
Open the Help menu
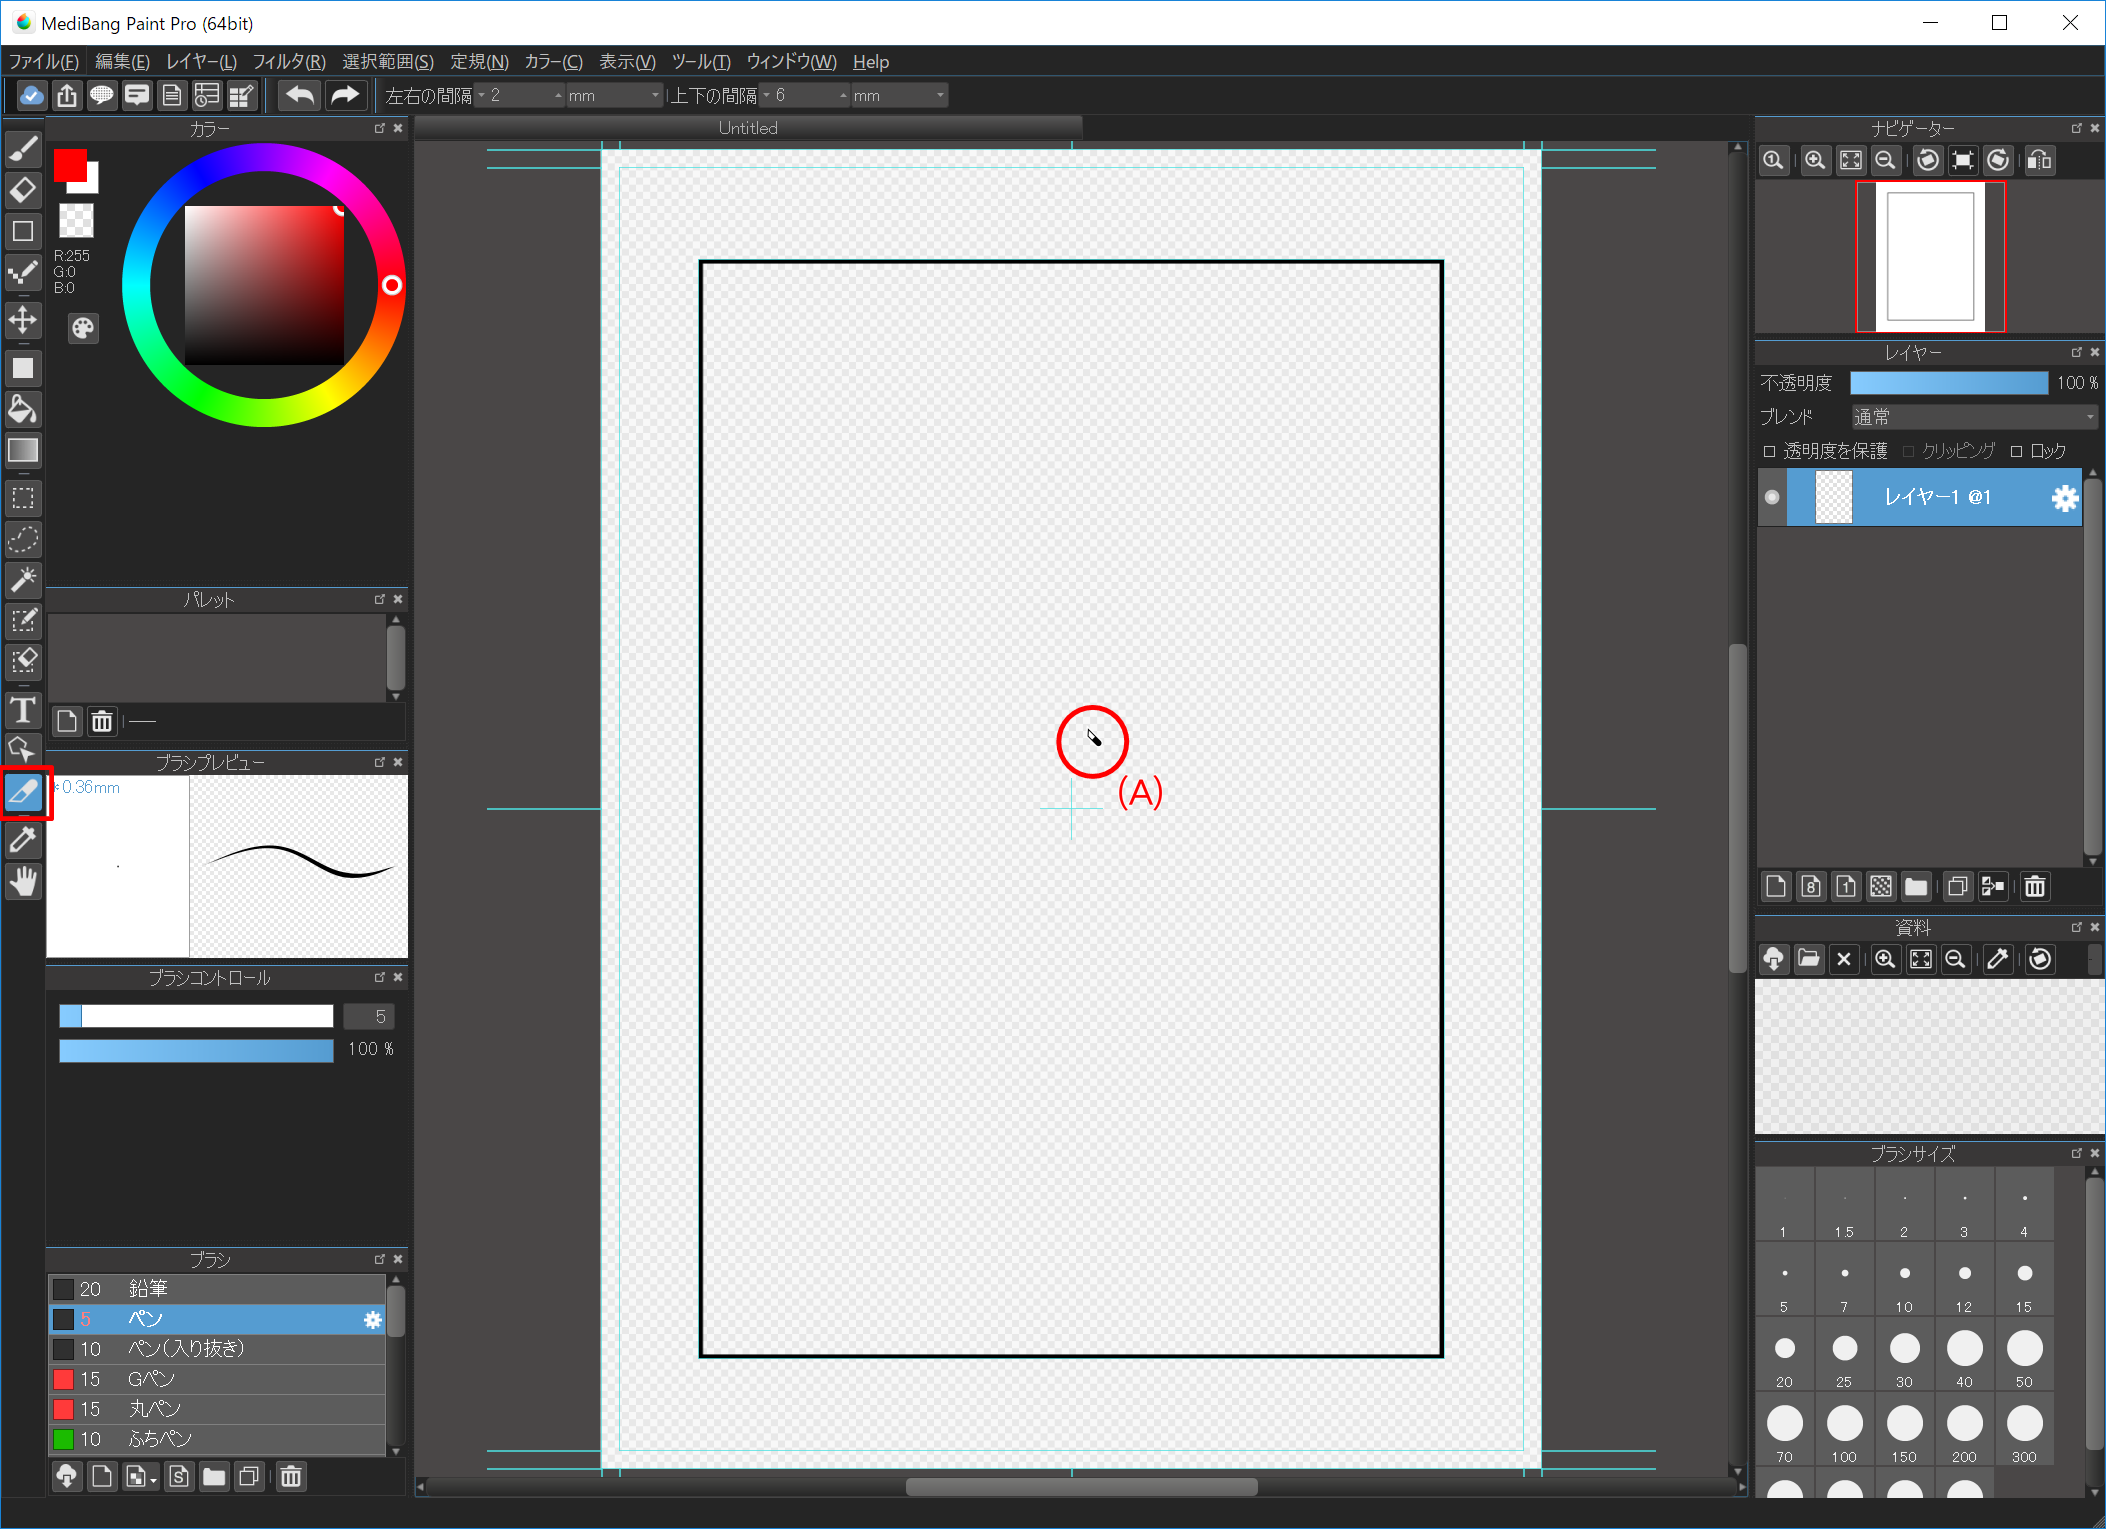coord(870,62)
